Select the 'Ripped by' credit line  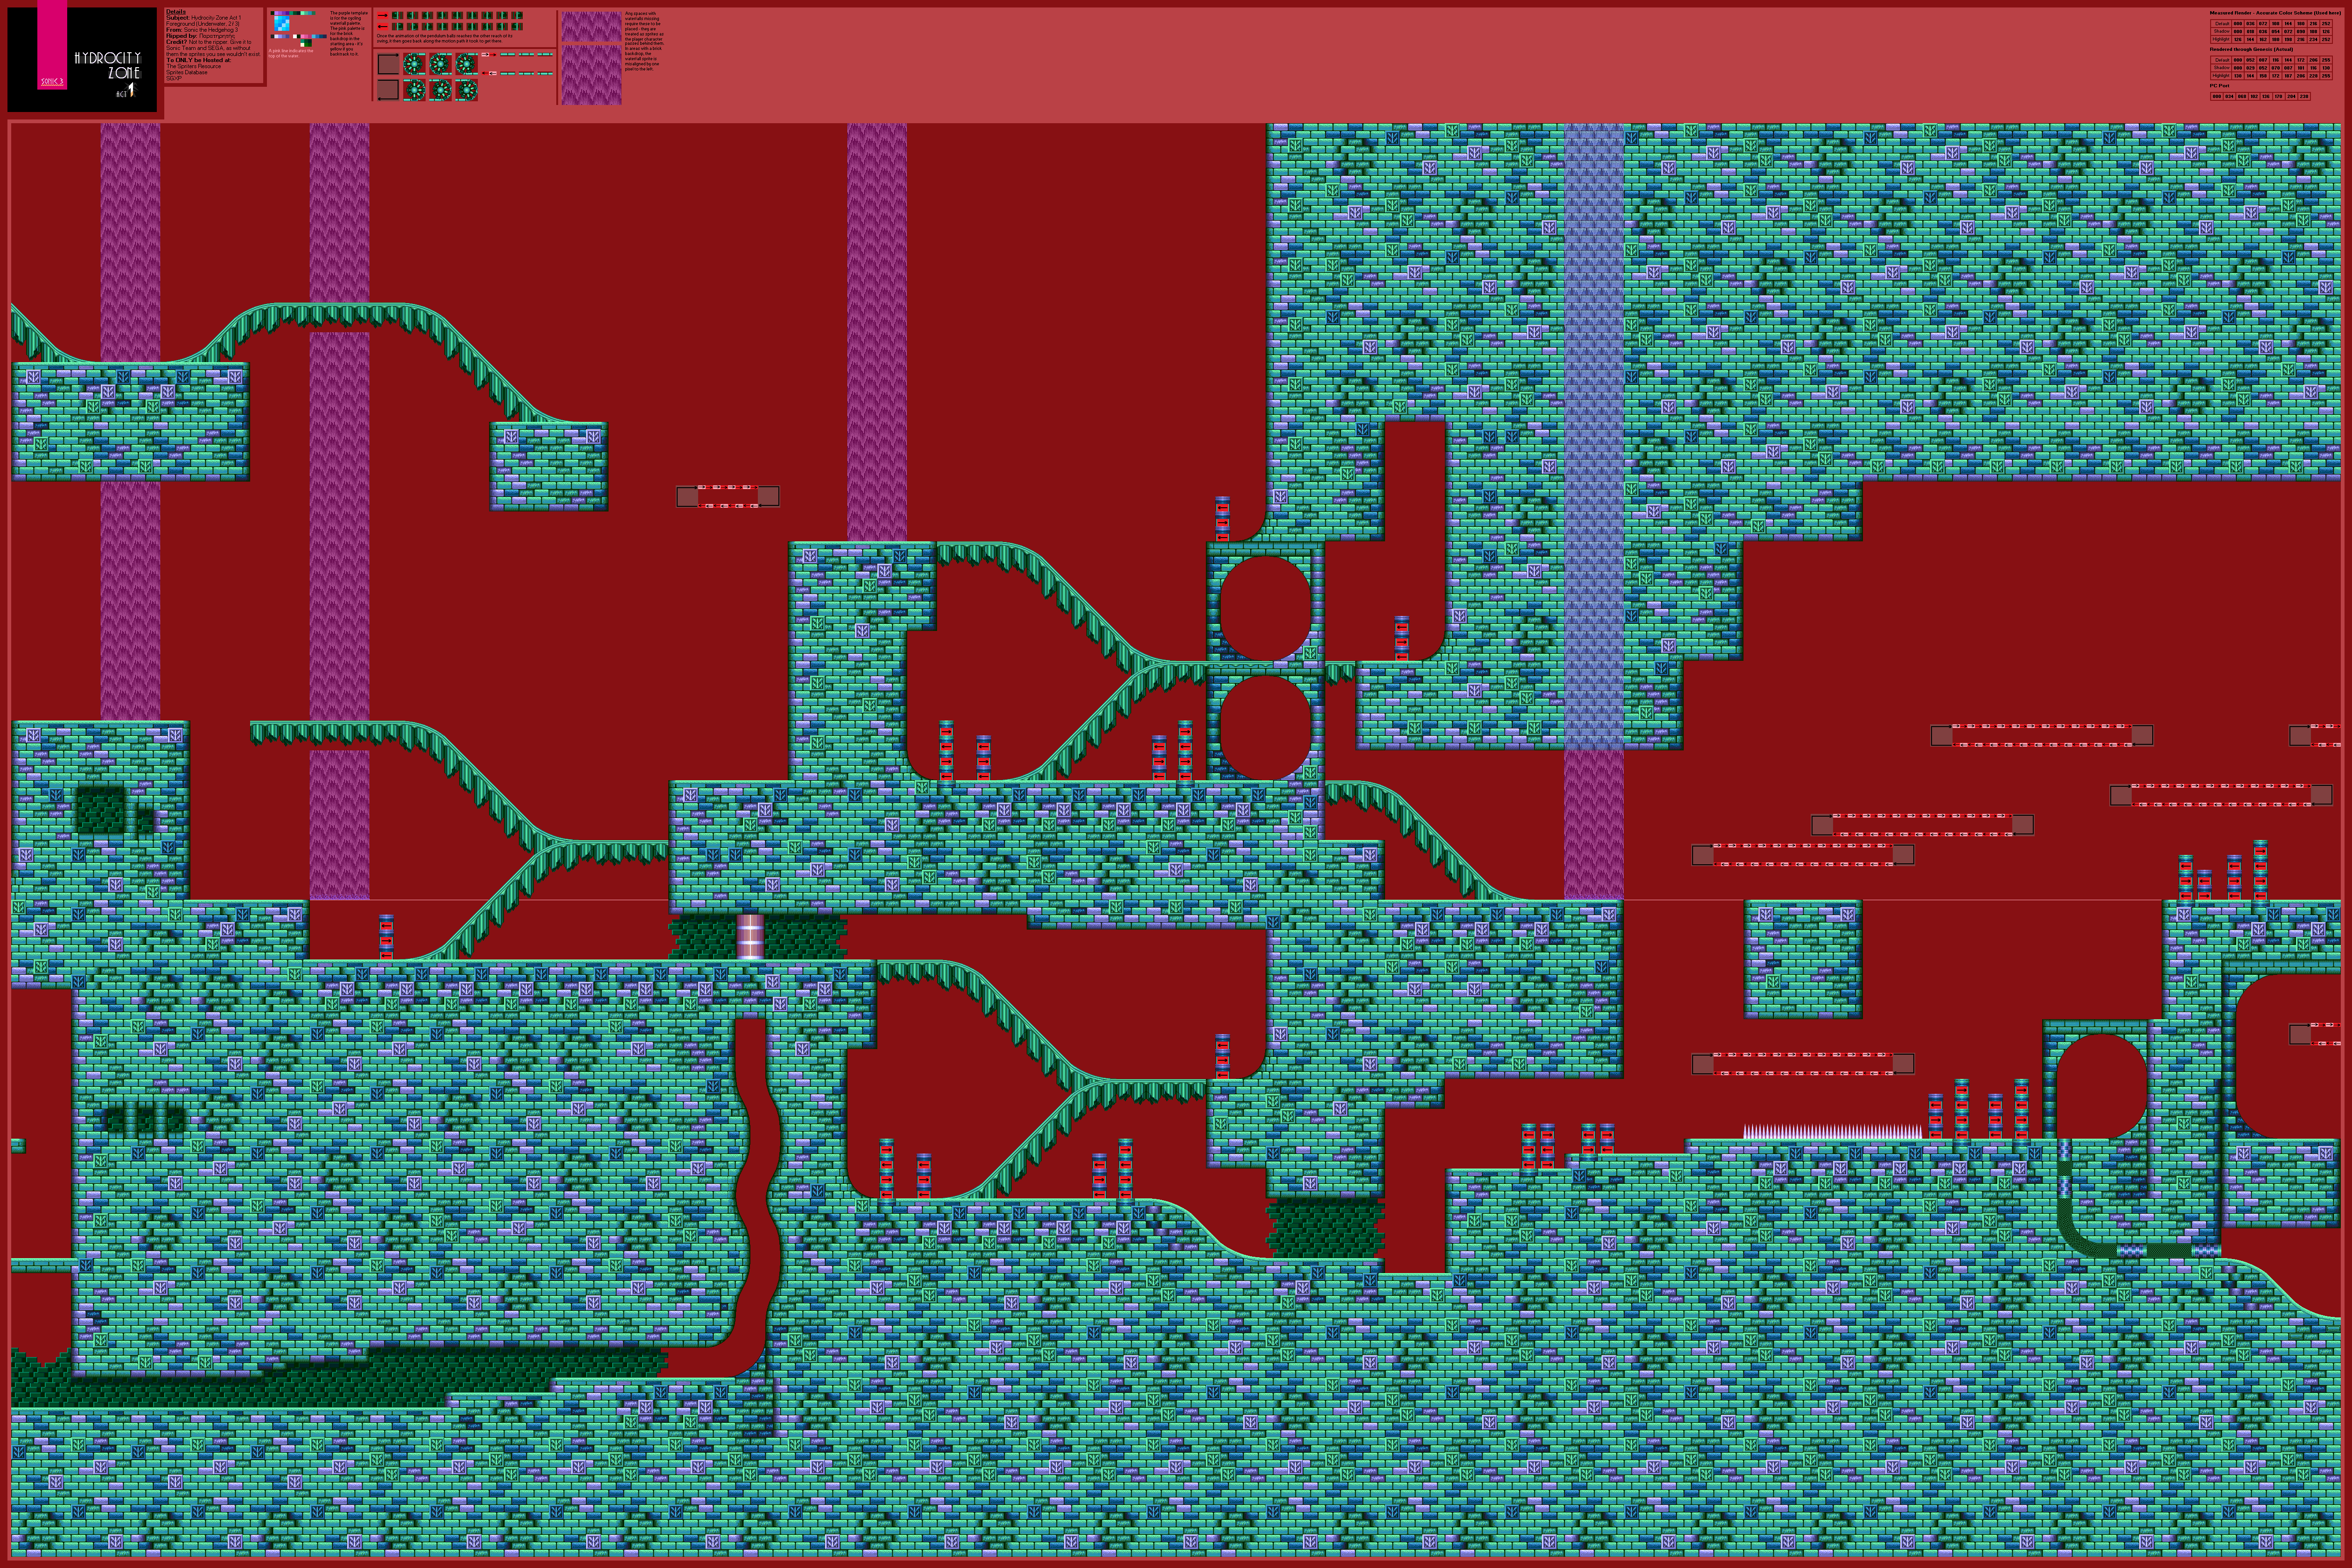click(201, 36)
